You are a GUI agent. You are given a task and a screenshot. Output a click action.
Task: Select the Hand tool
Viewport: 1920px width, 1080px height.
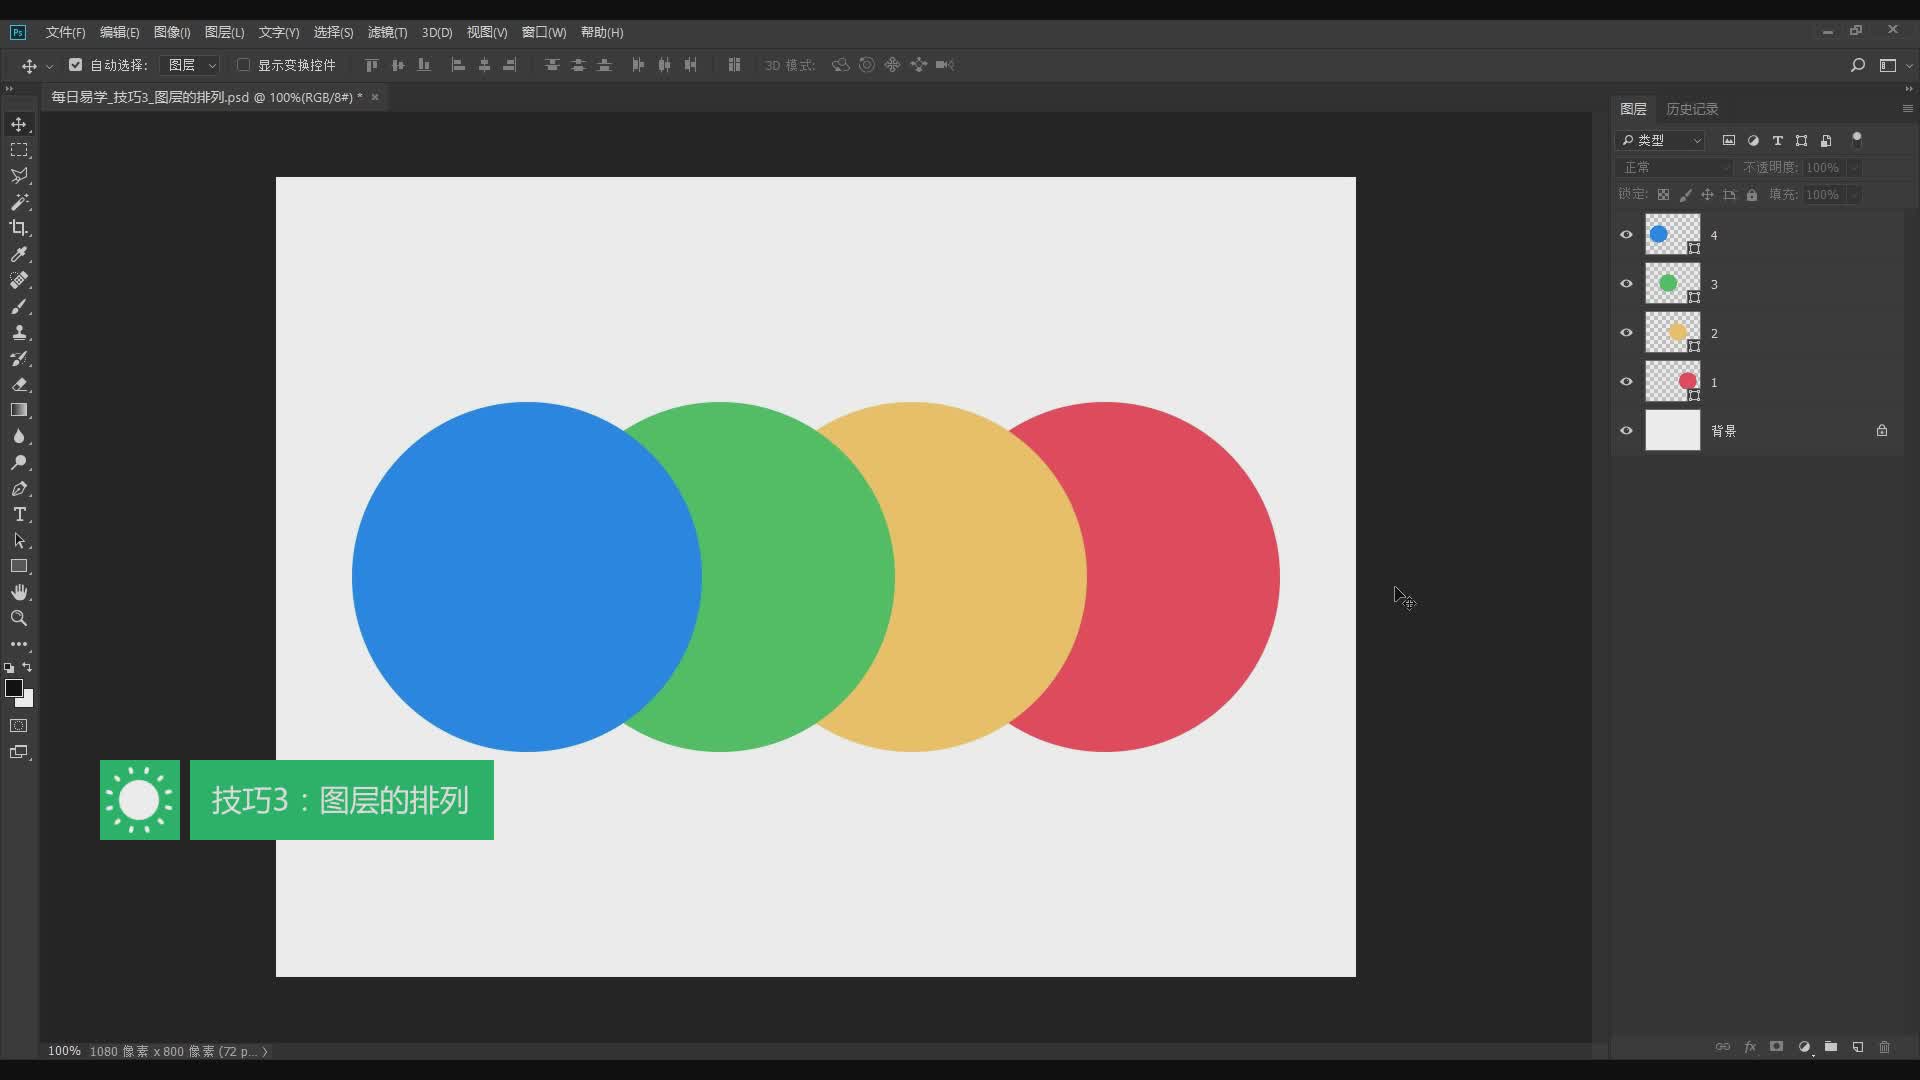[19, 592]
